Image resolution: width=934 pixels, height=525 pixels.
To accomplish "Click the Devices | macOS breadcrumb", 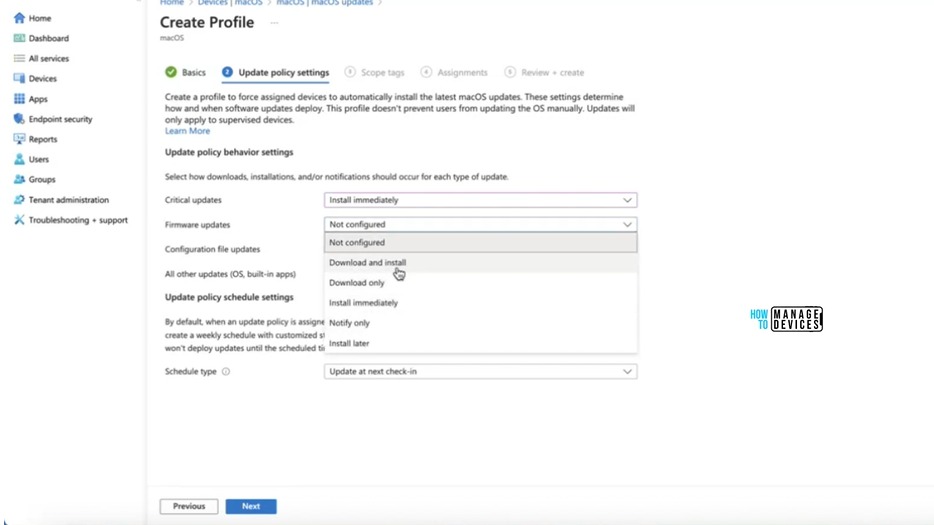I will 230,3.
